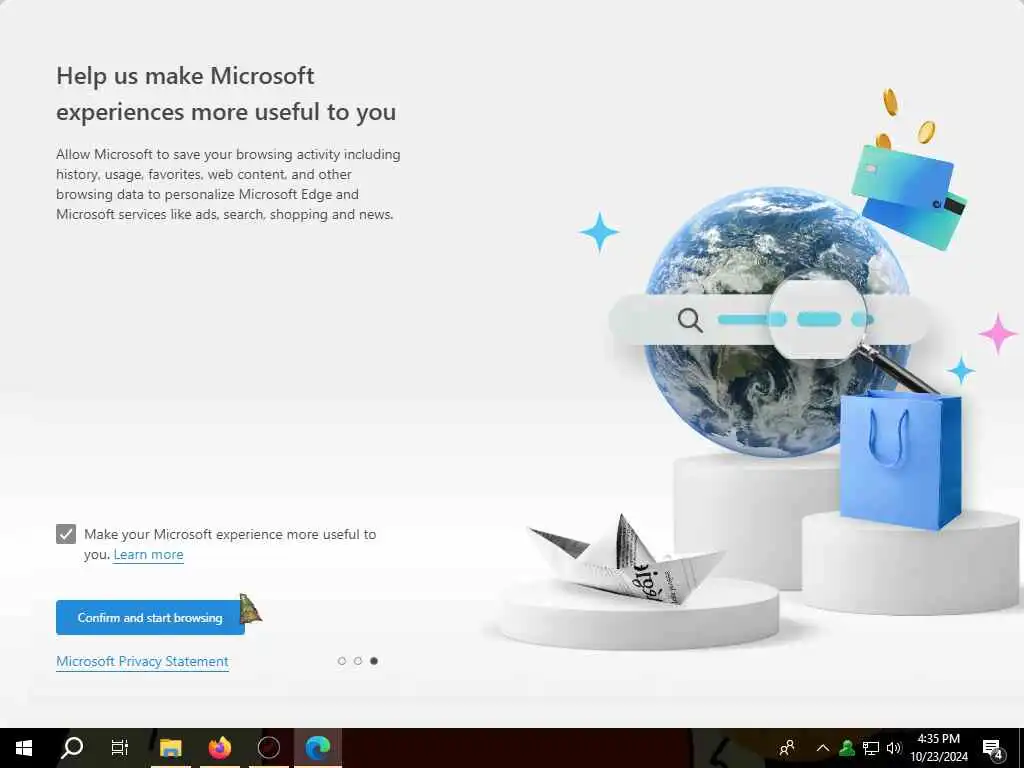Open Task View from the taskbar
Image resolution: width=1024 pixels, height=768 pixels.
(120, 748)
